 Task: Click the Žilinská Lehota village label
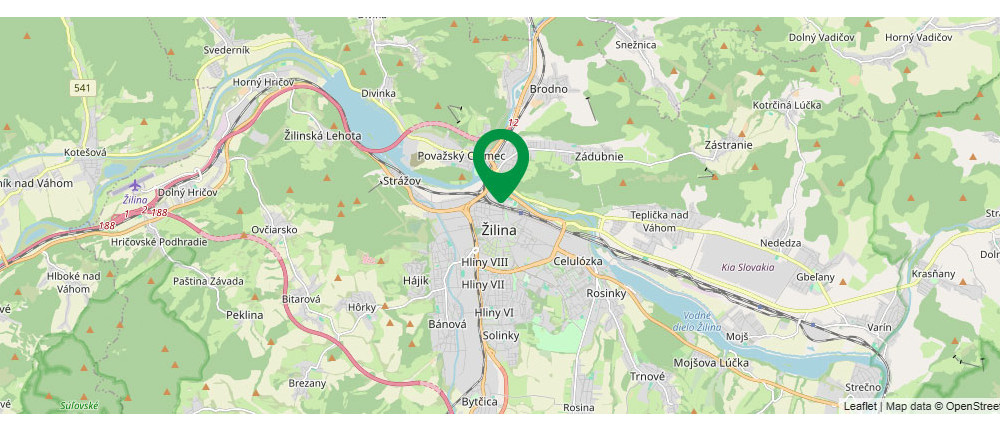click(323, 136)
